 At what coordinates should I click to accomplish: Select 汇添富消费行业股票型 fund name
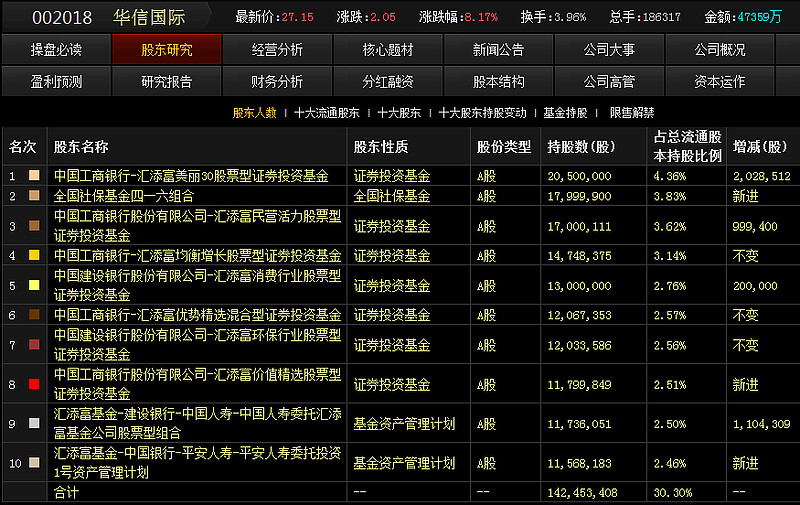197,285
